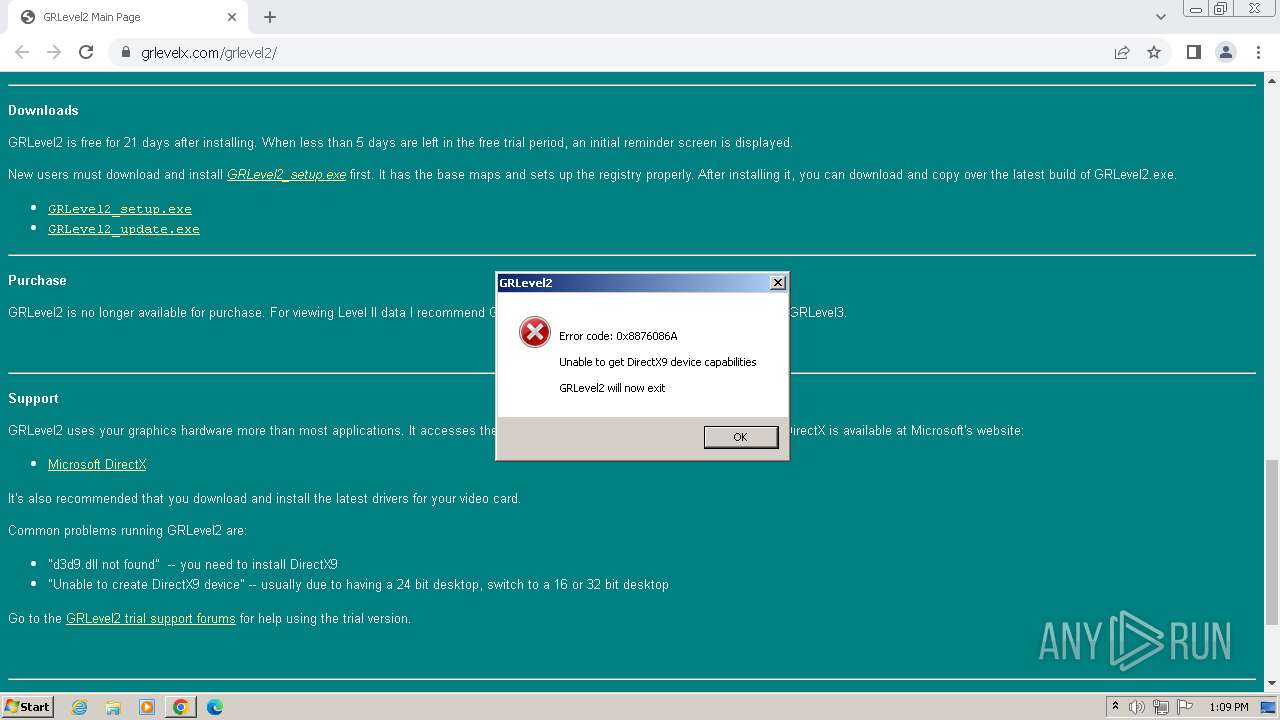Click the Support heading text

[33, 399]
